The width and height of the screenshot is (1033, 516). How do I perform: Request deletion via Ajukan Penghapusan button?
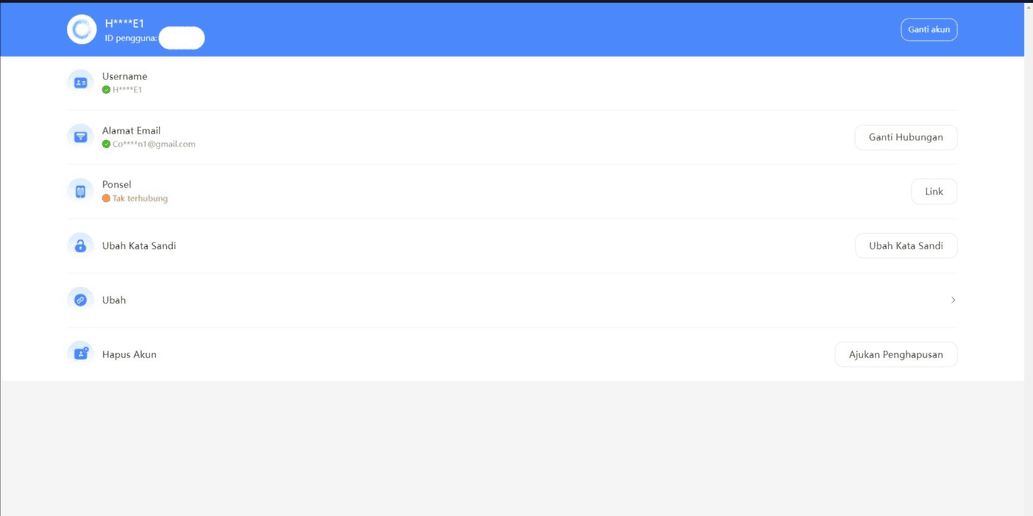pos(896,354)
